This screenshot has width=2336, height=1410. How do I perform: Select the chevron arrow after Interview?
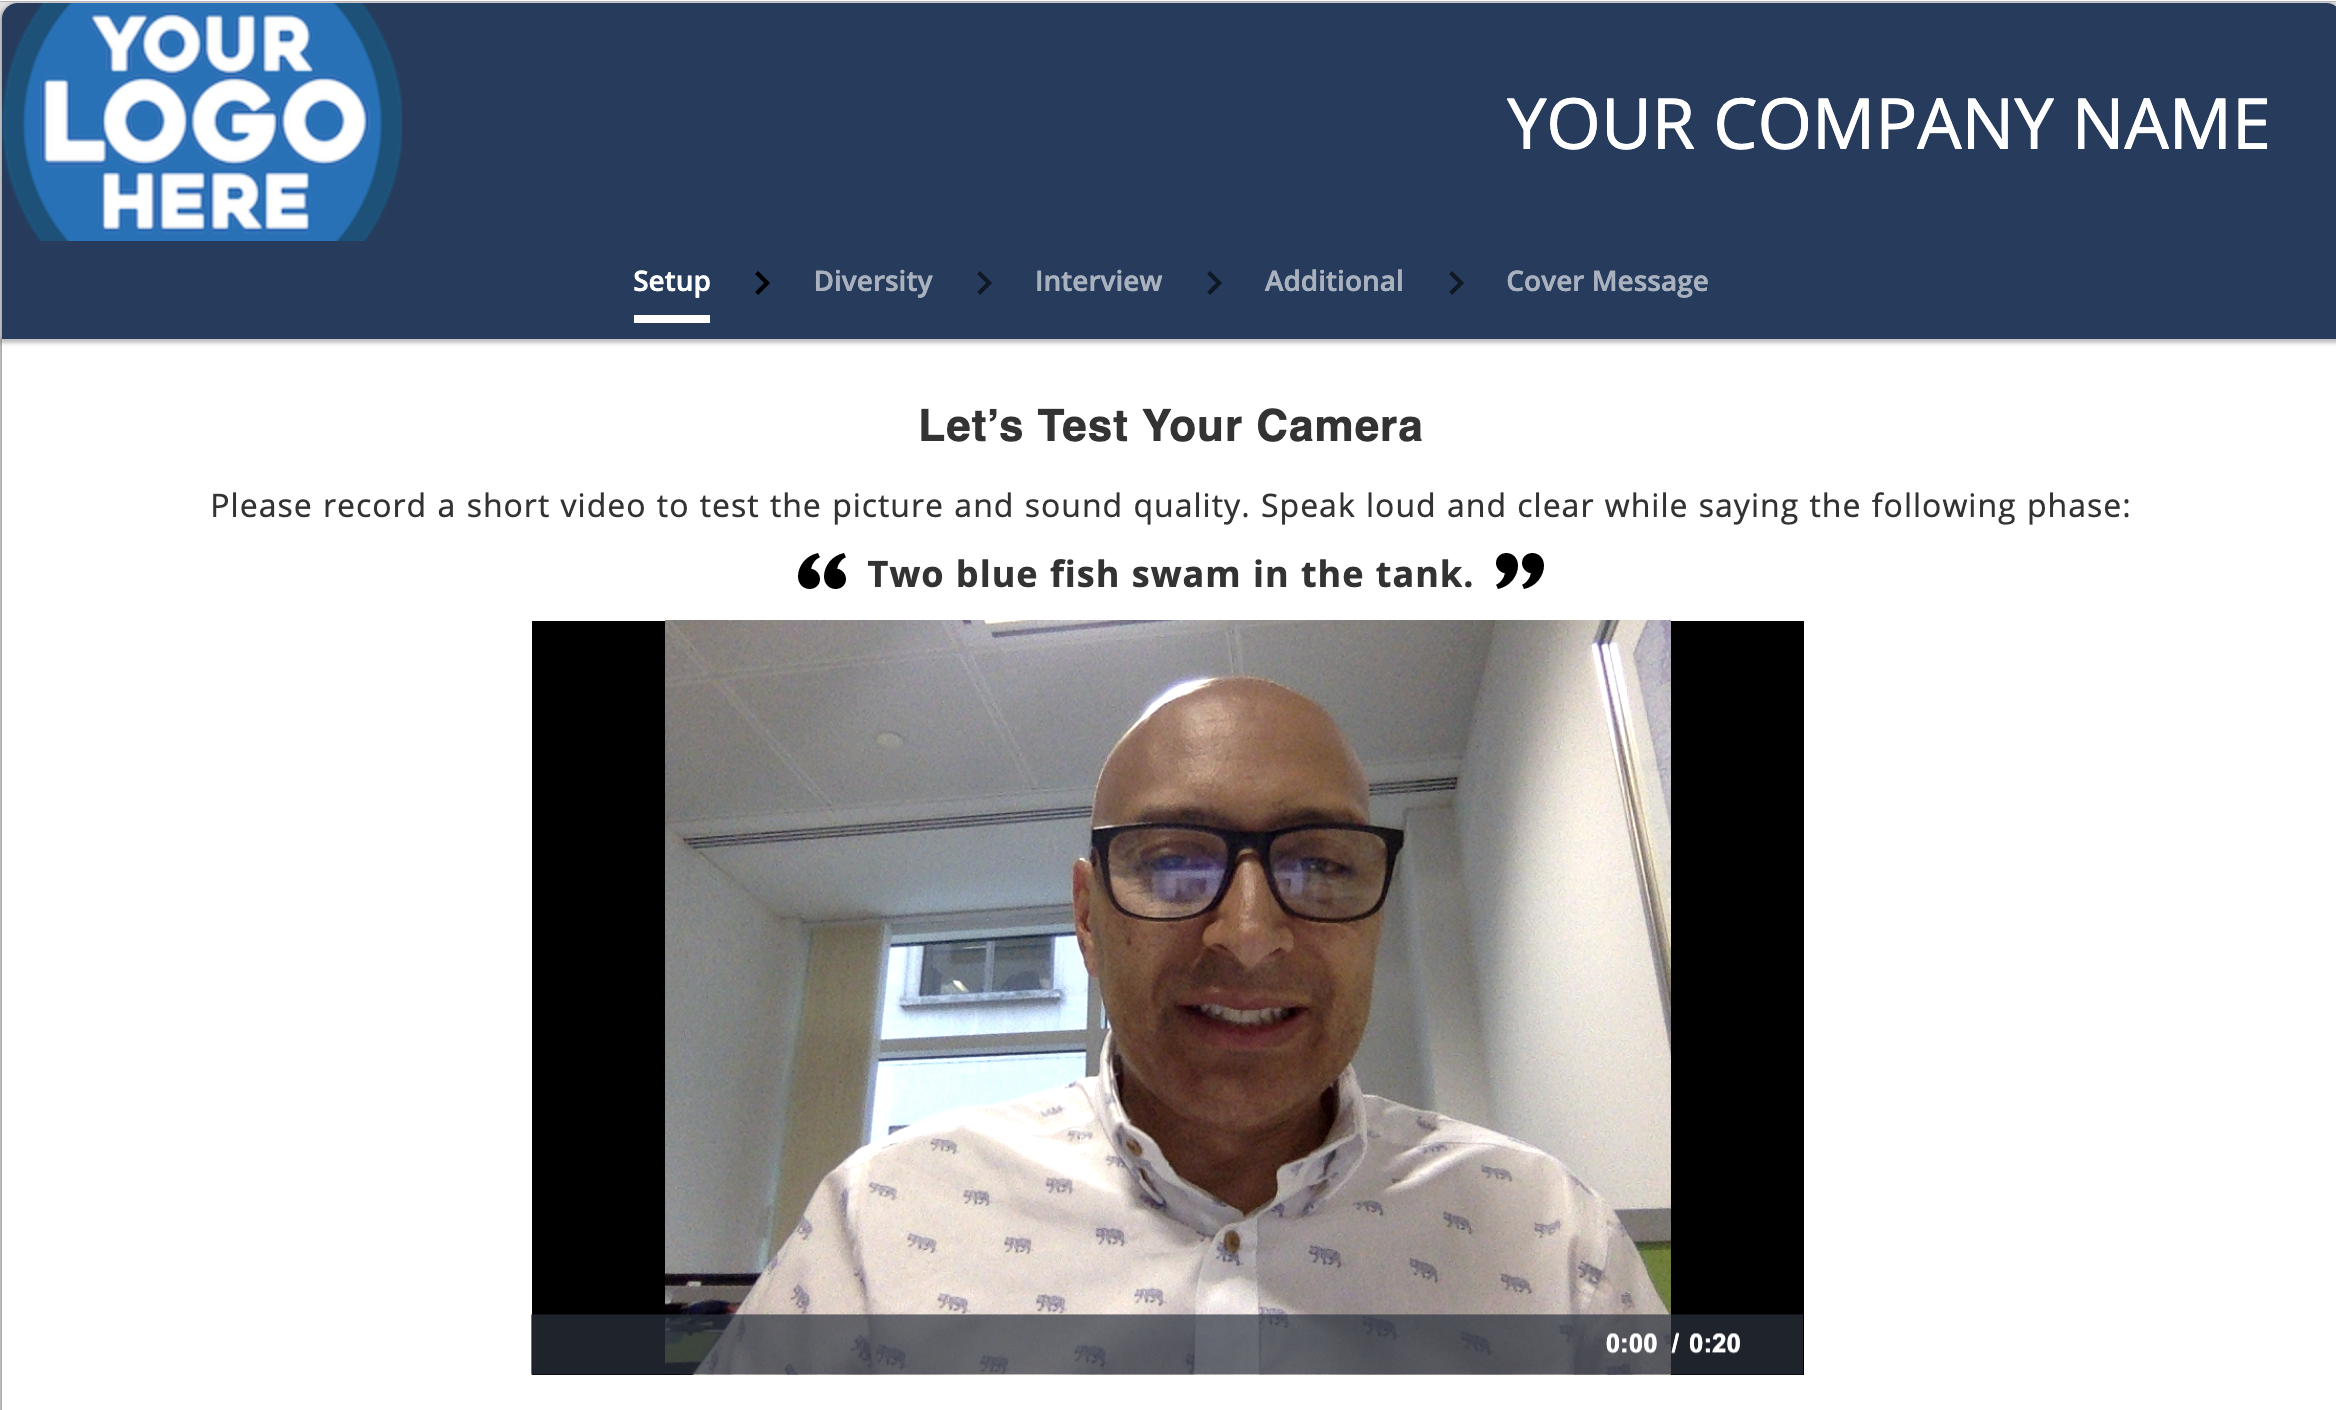click(x=1214, y=283)
